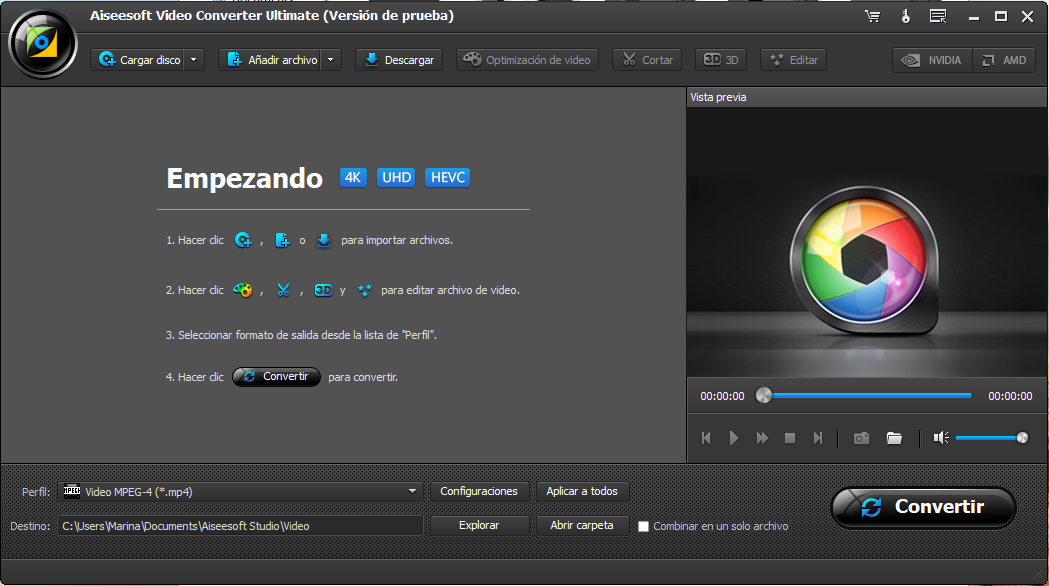Click the preview playback seek slider
Screen dimensions: 1049x586
tap(867, 395)
